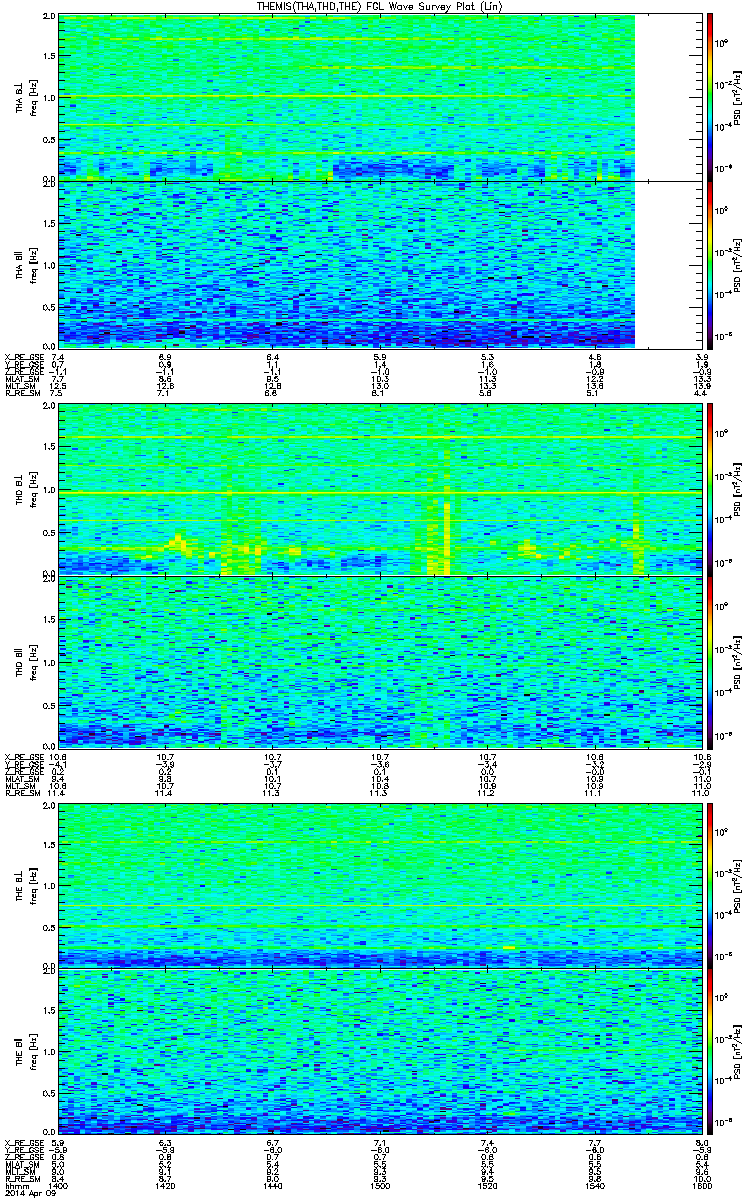
Task: Click the yellow 1.0 Hz line in THA BL panel
Action: click(346, 97)
